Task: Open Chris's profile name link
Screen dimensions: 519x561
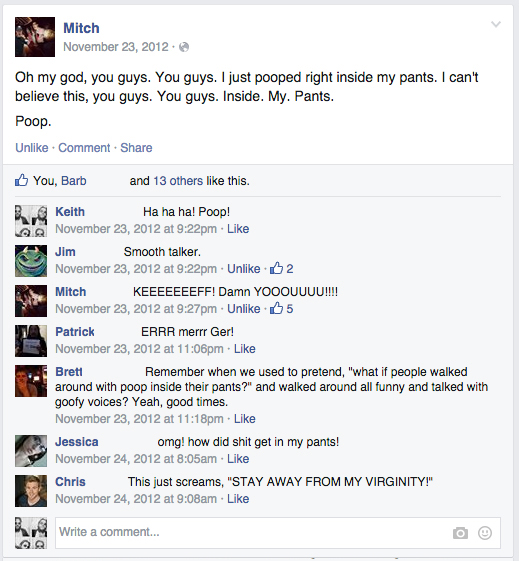Action: pos(70,482)
